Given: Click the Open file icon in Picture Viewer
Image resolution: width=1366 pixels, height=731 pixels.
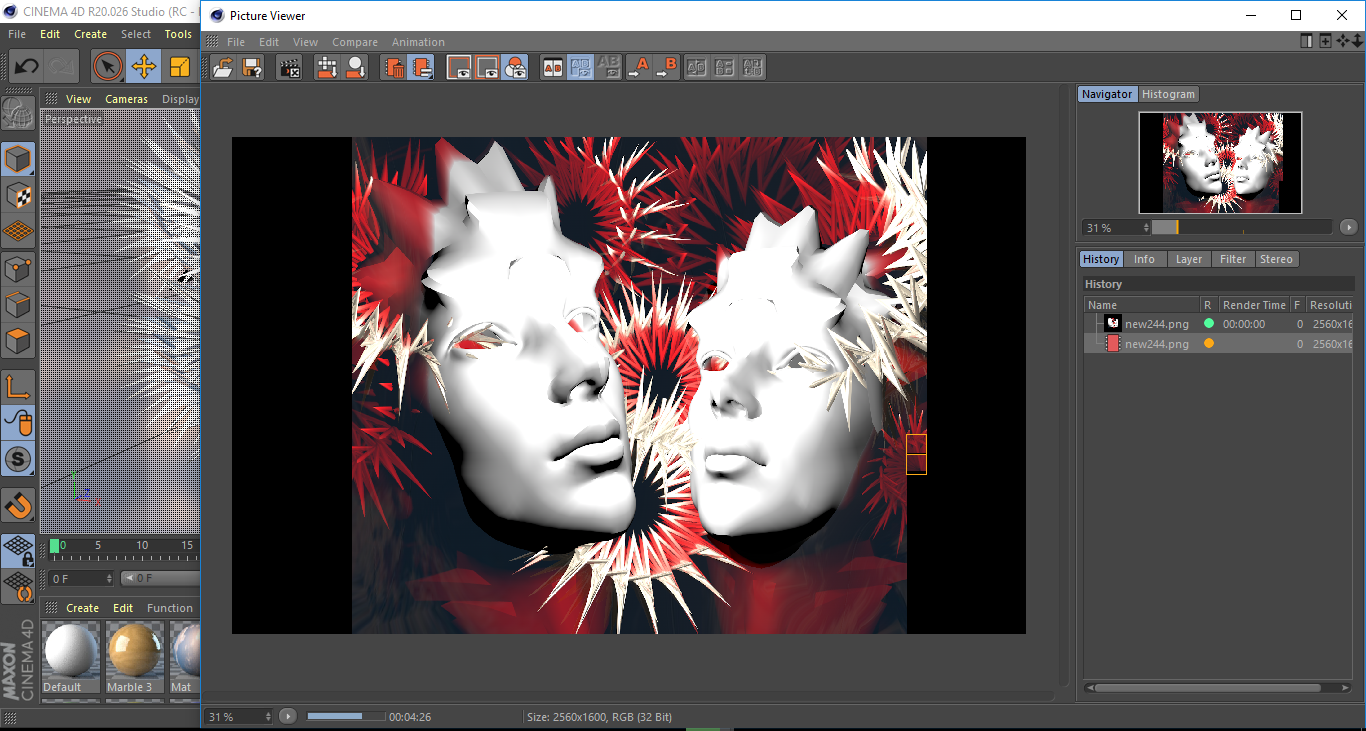Looking at the screenshot, I should (224, 68).
